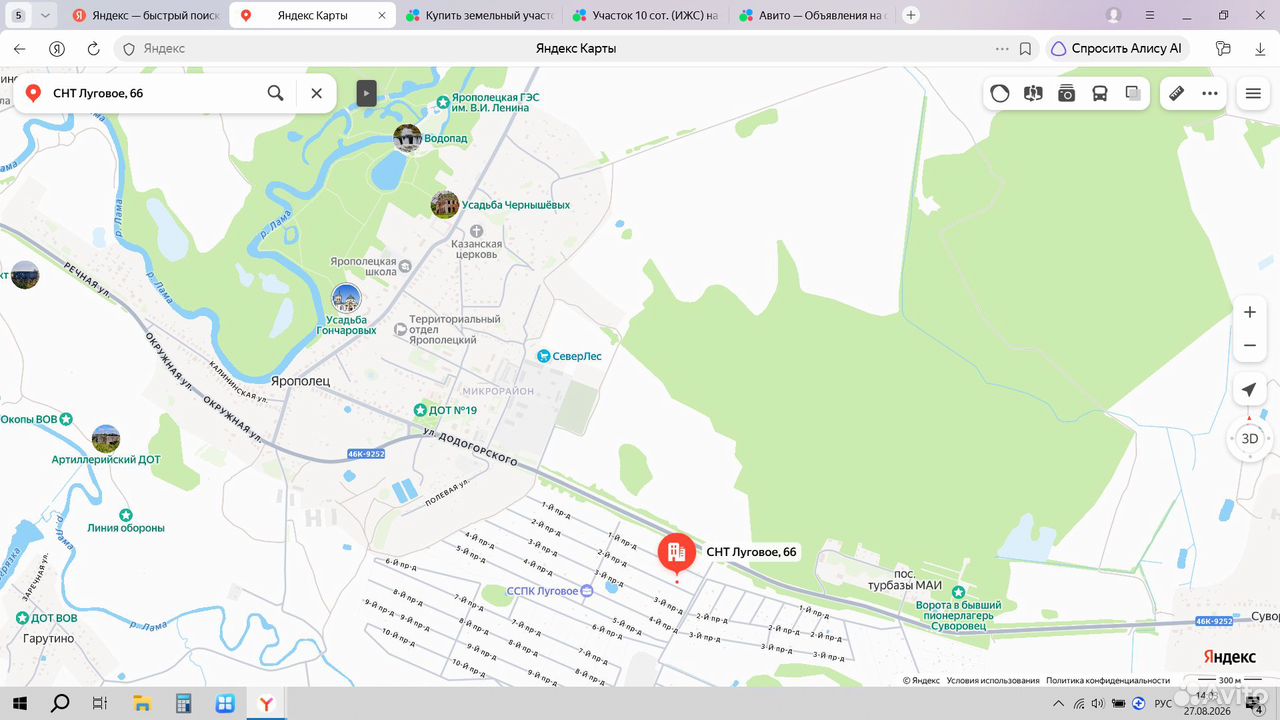
Task: Open the Windows Start menu
Action: pos(19,703)
